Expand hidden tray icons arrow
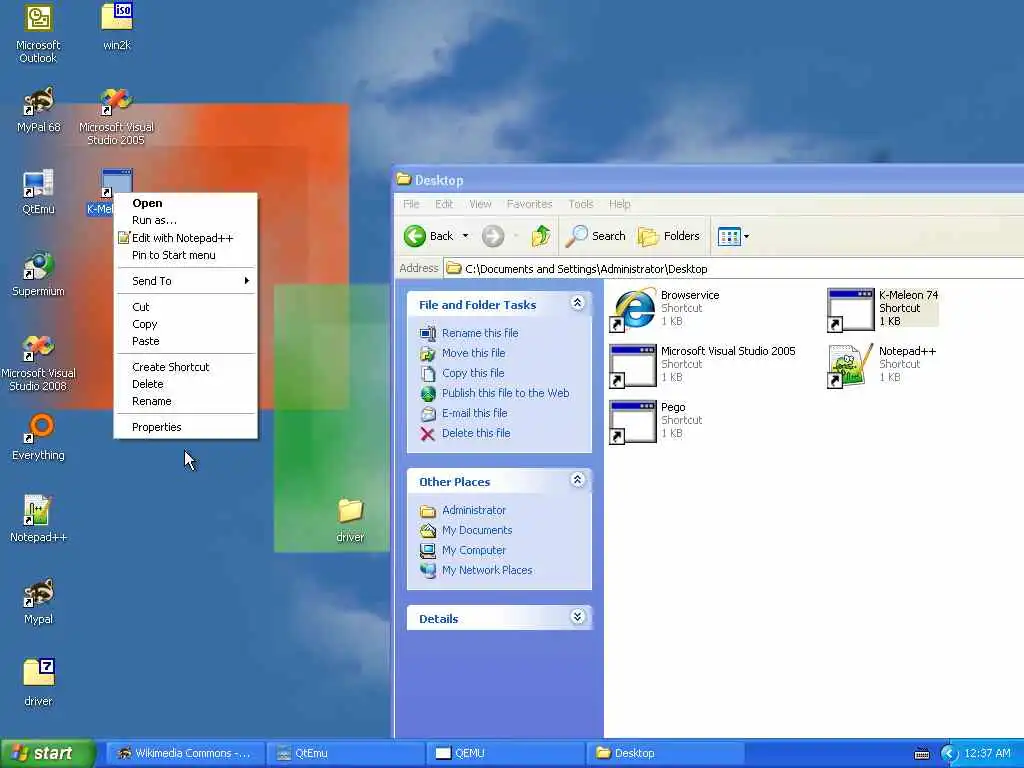Screen dimensions: 1024x768 (x=950, y=754)
